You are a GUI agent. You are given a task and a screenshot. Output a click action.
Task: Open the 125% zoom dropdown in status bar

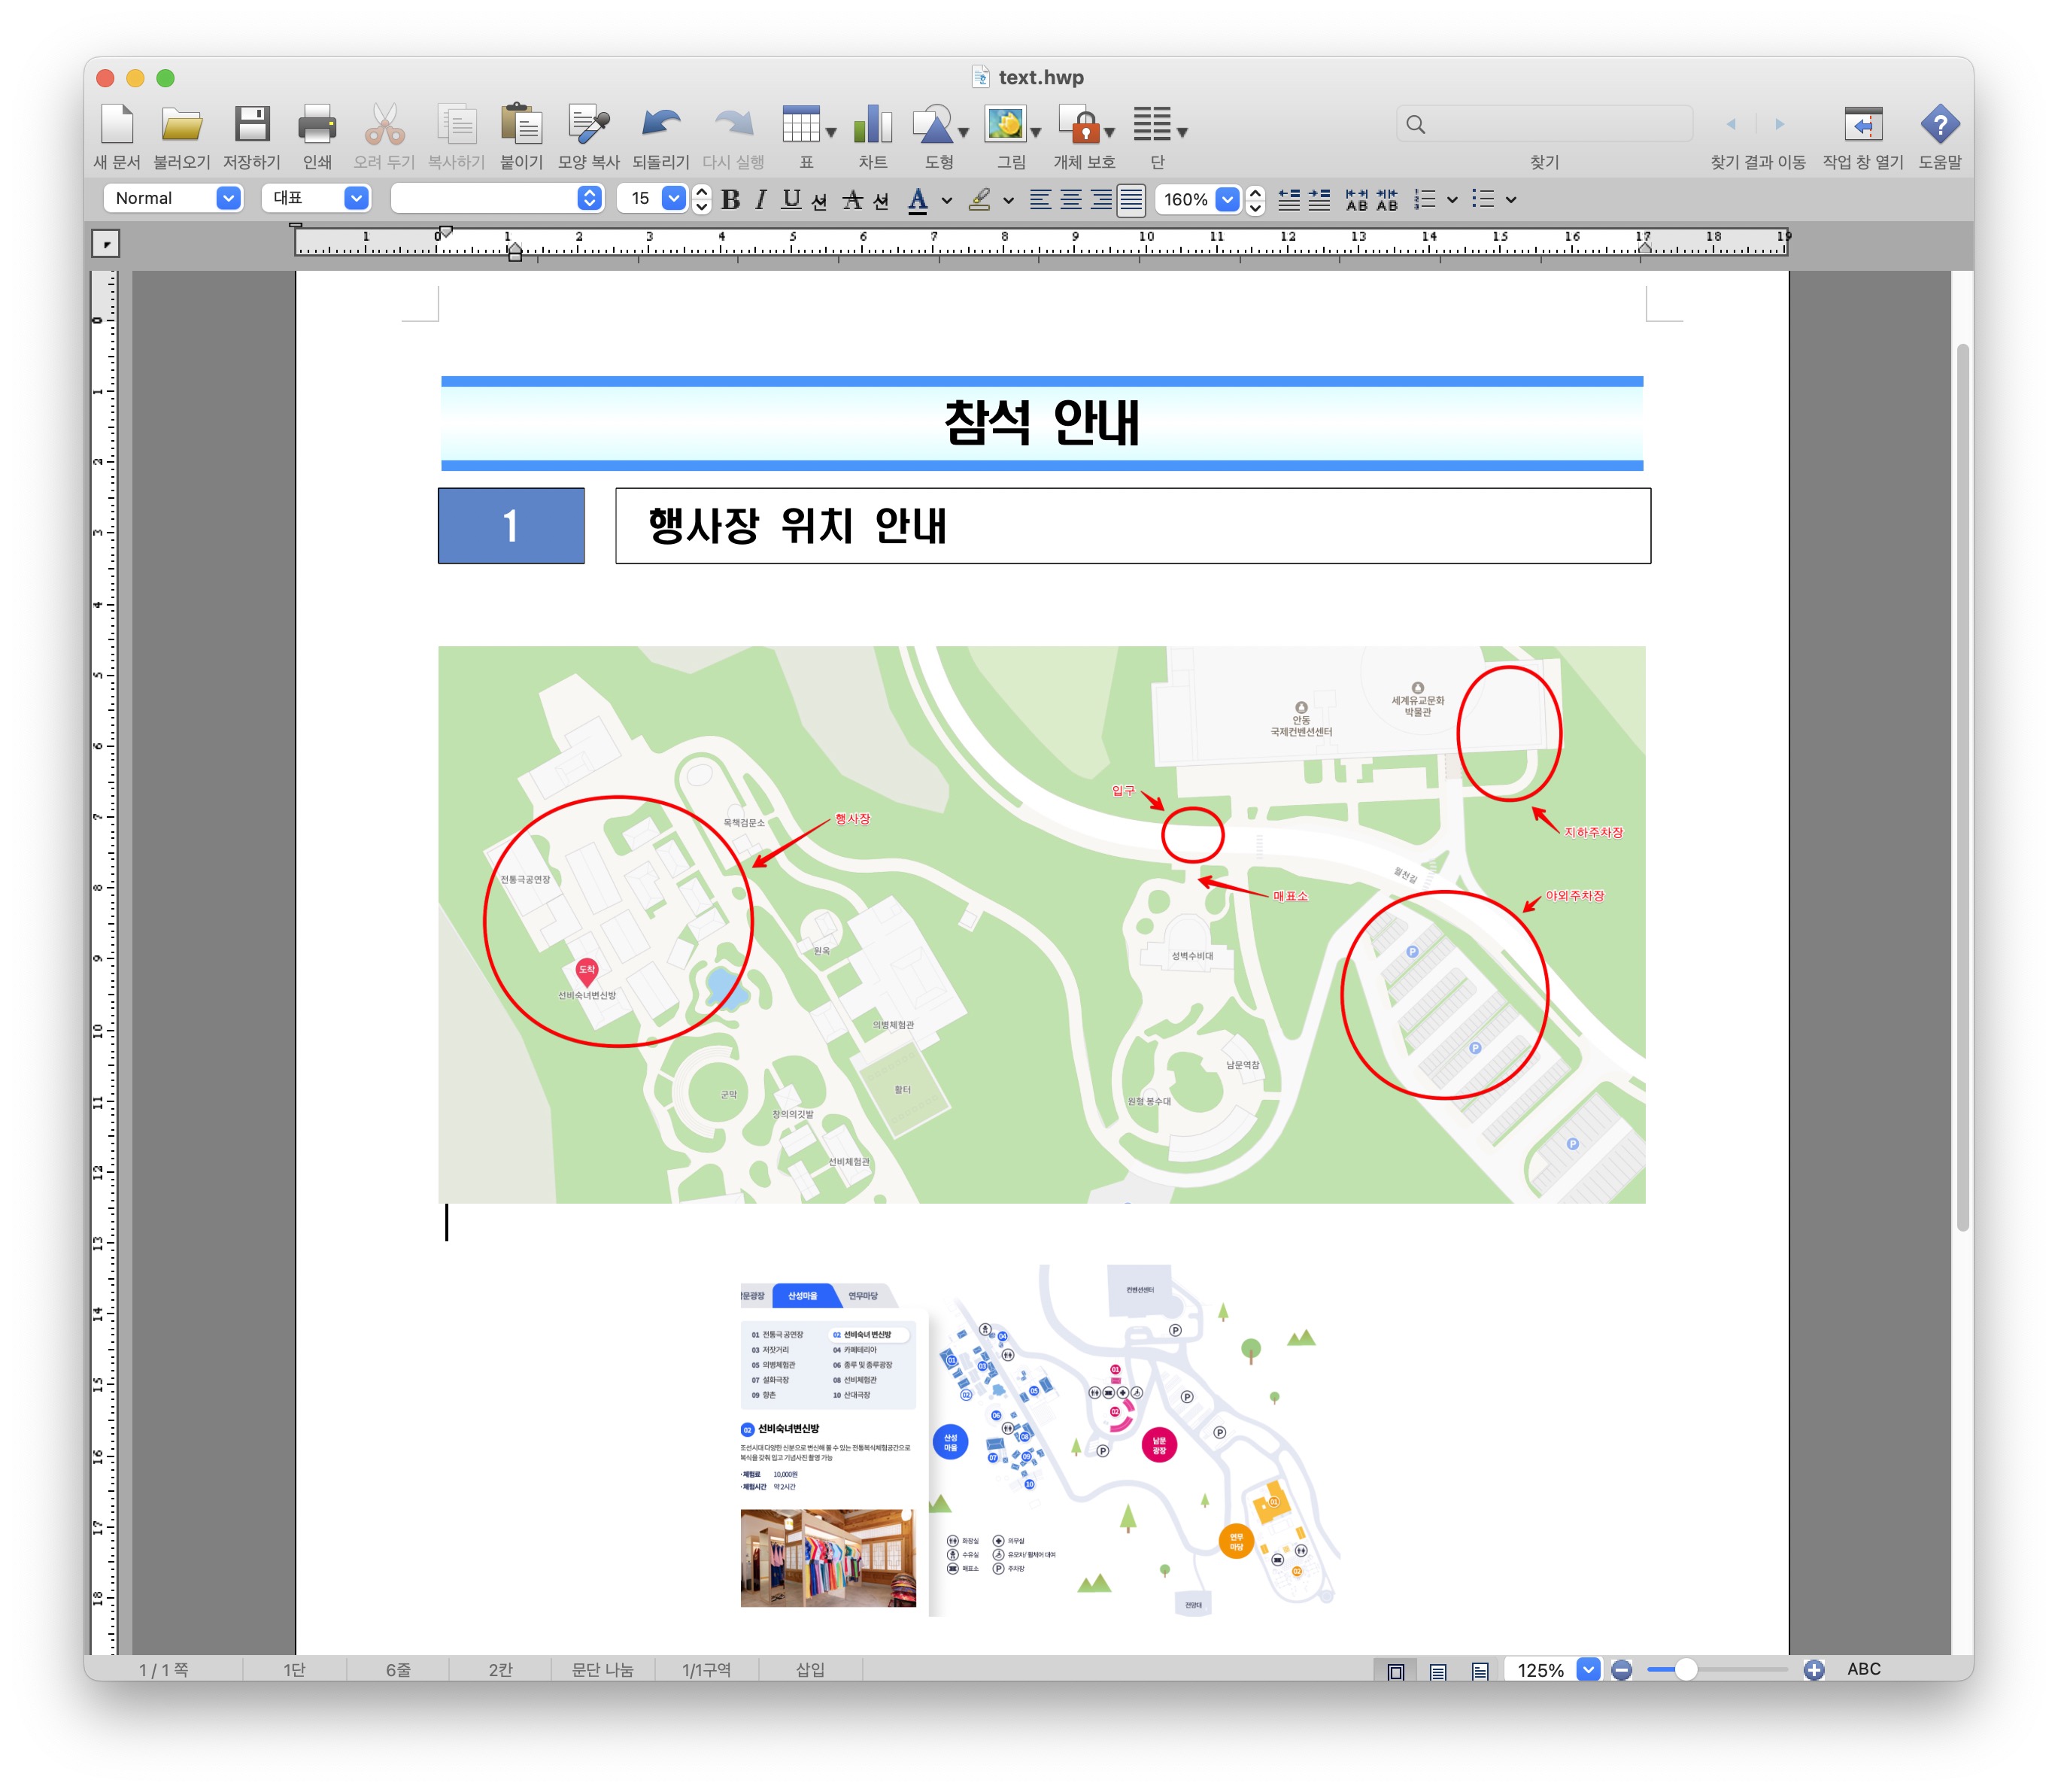pos(1587,1669)
